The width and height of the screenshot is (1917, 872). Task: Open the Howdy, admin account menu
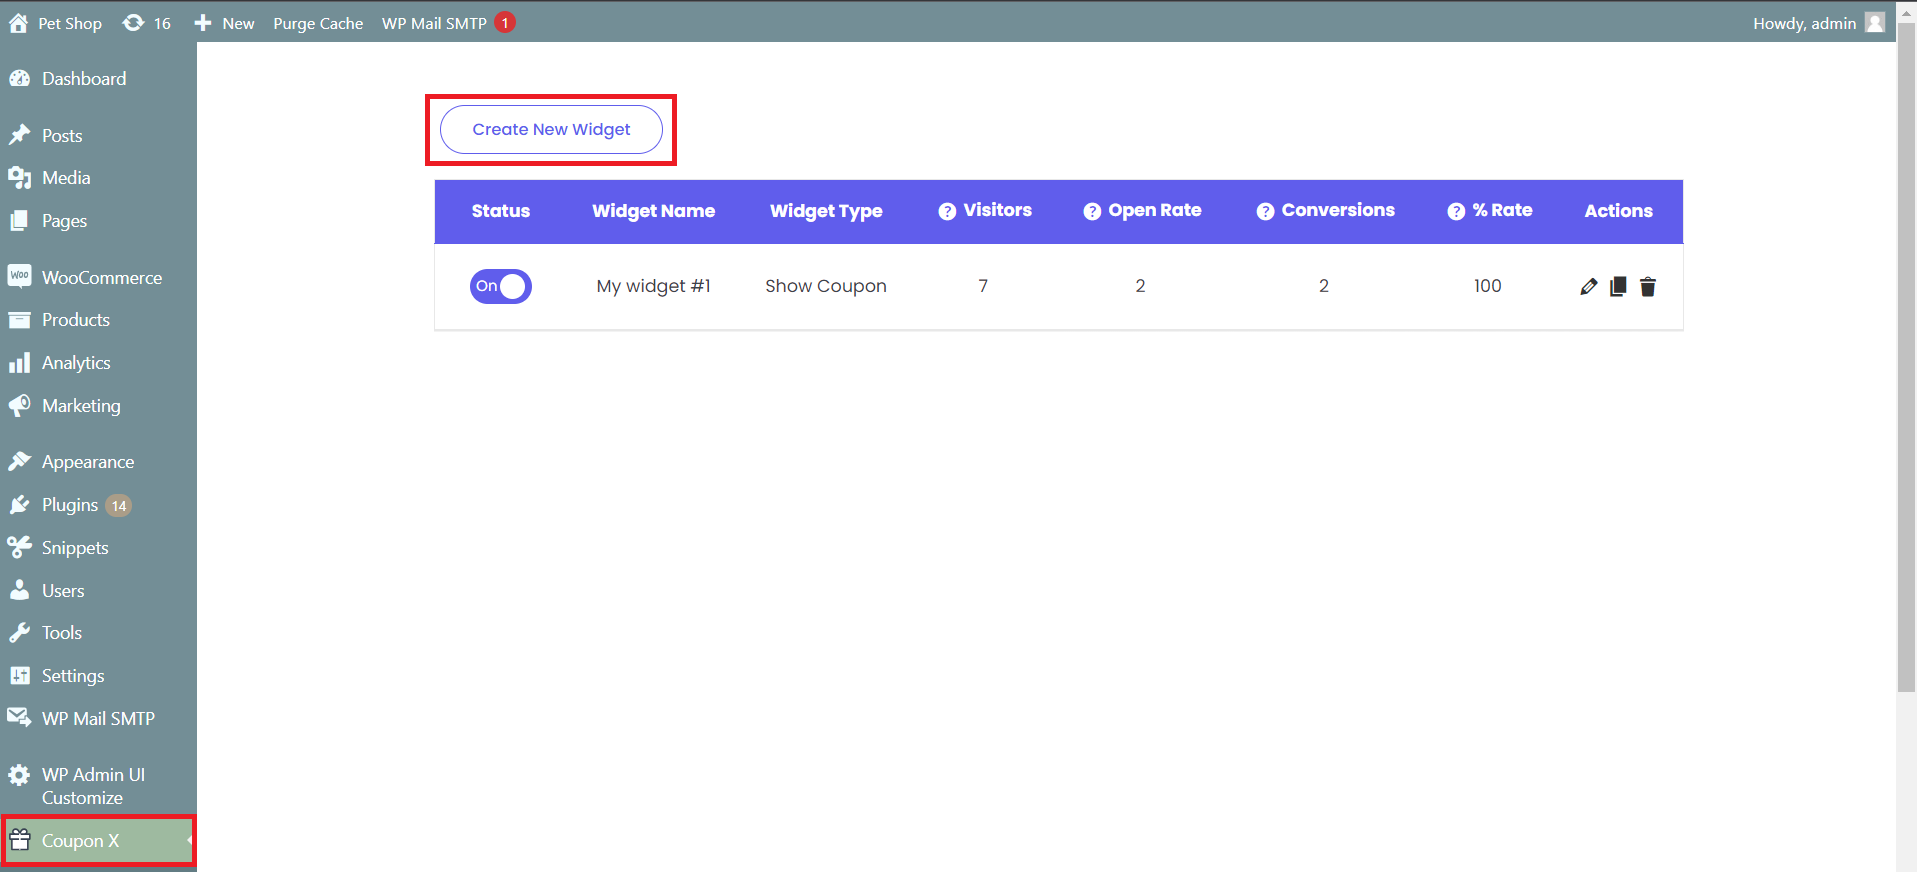[1818, 23]
